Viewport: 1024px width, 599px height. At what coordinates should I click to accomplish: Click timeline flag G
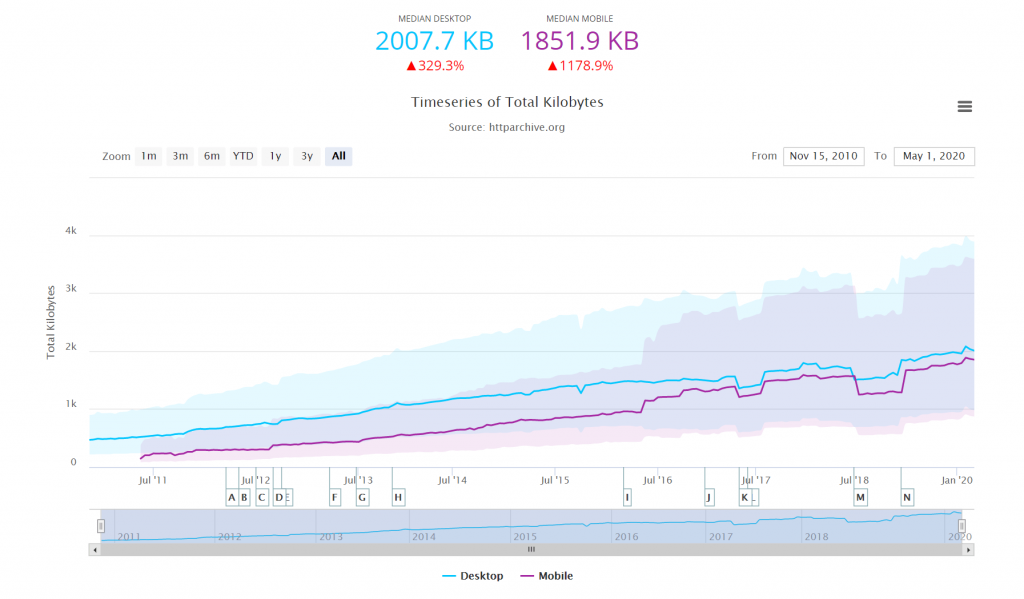click(x=362, y=498)
